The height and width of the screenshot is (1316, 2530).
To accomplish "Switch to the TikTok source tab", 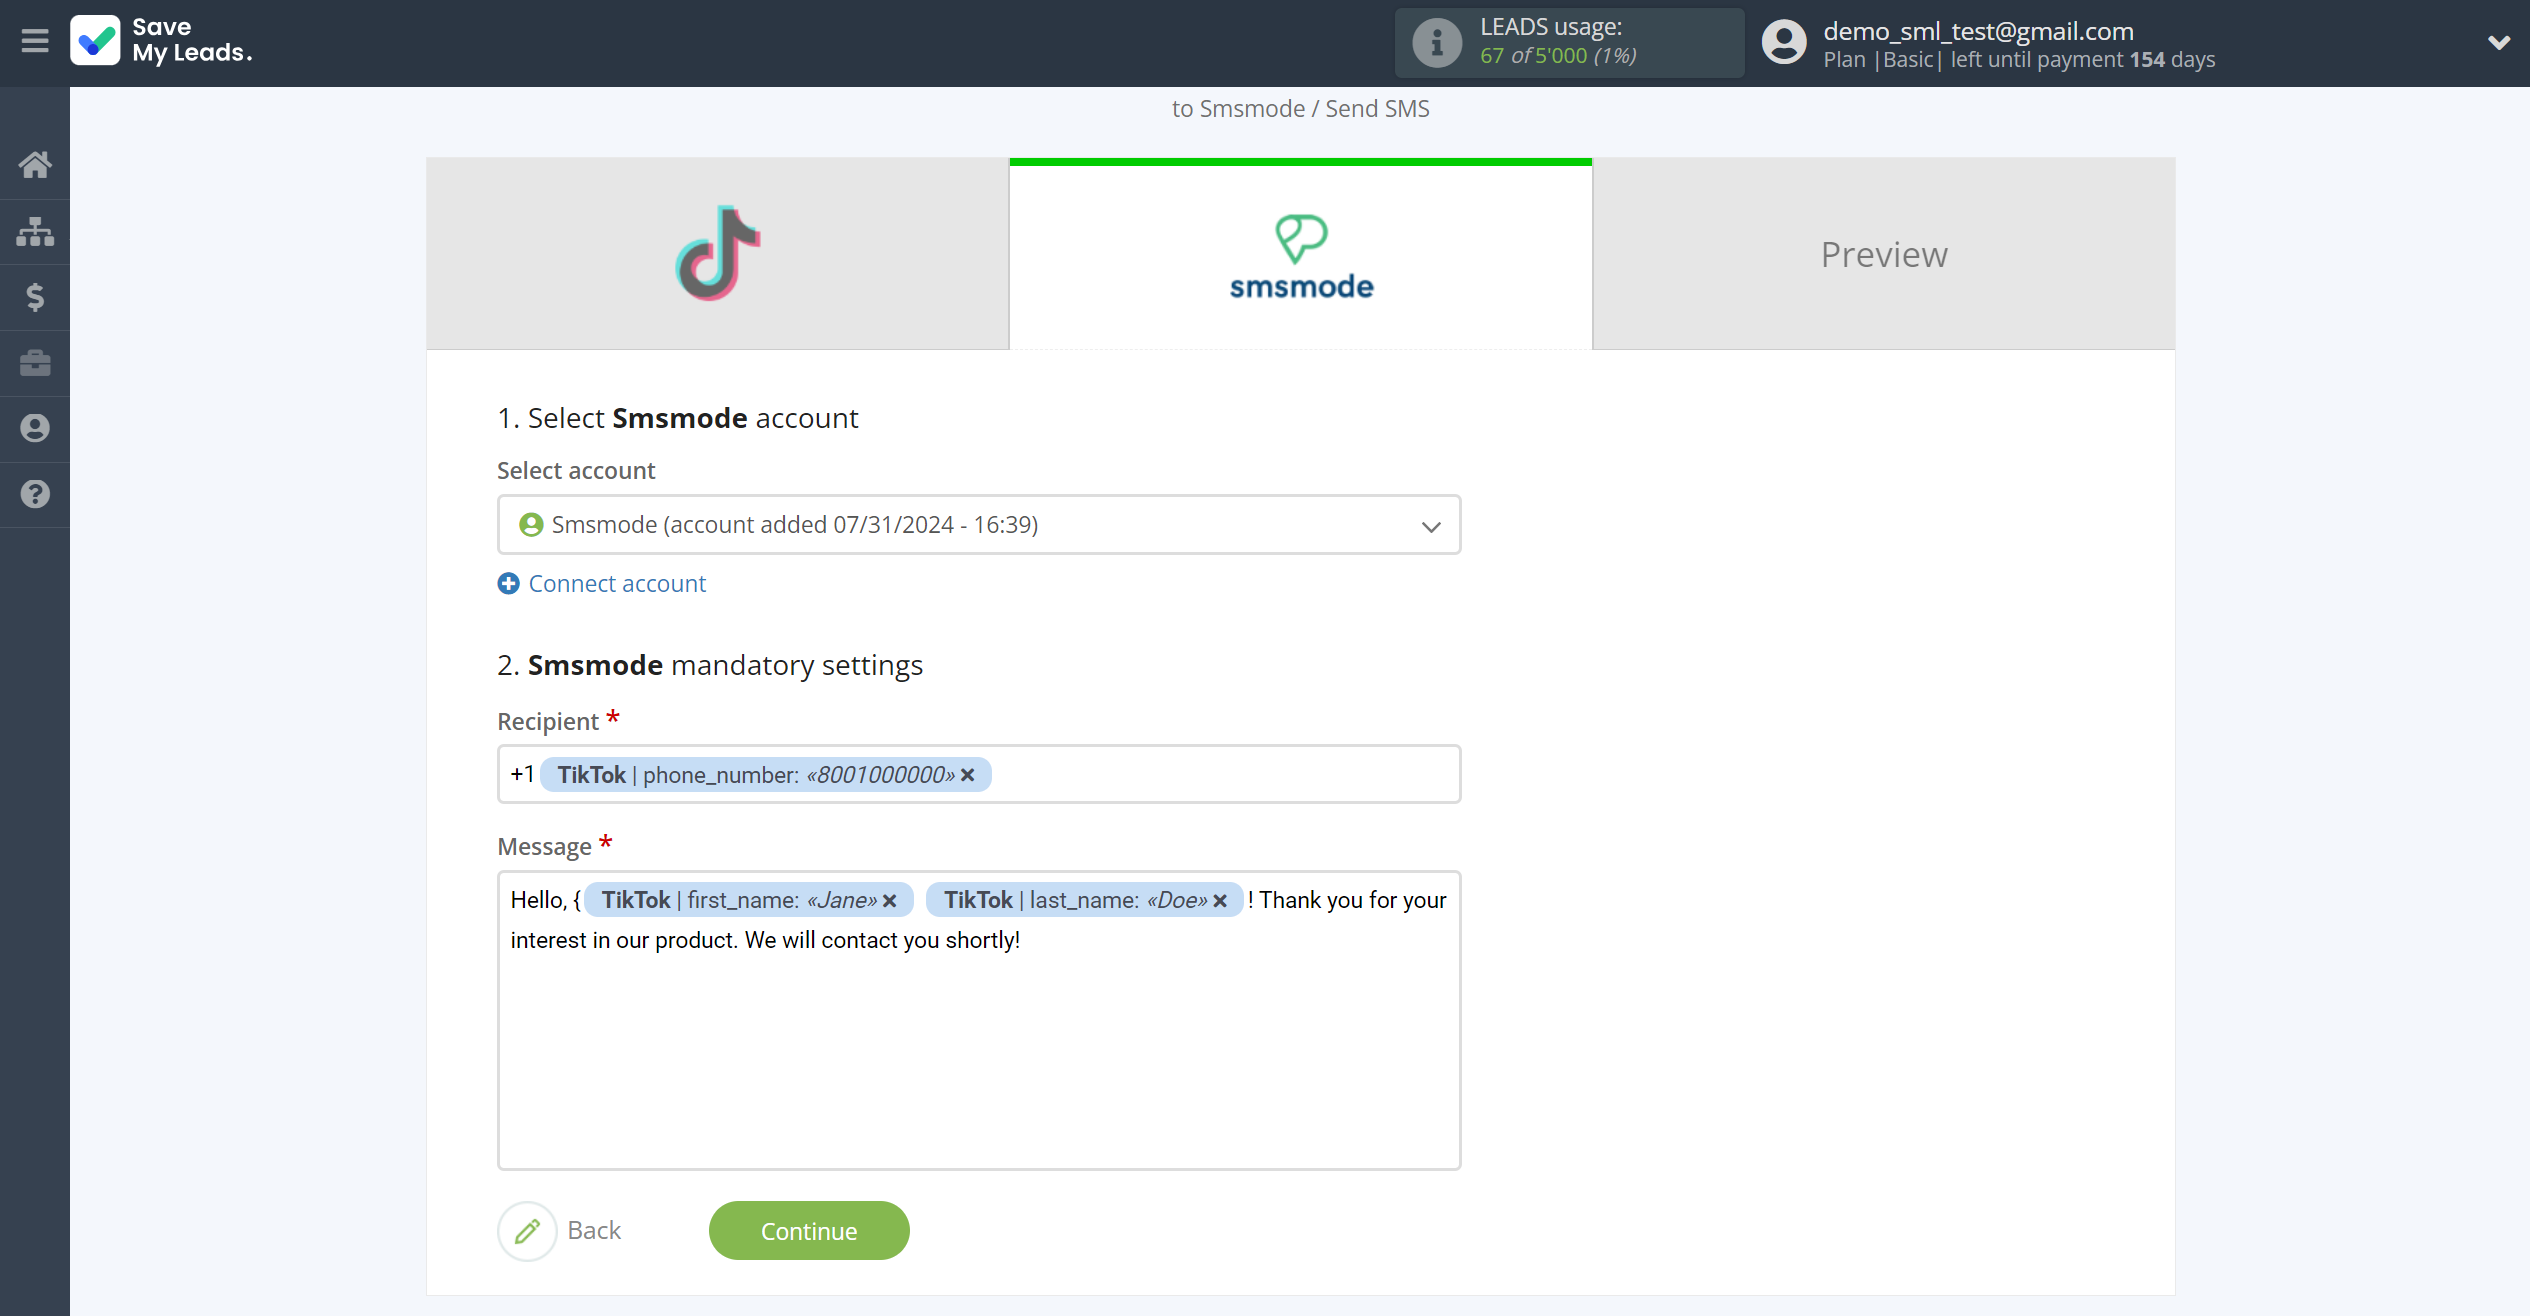I will pos(718,254).
